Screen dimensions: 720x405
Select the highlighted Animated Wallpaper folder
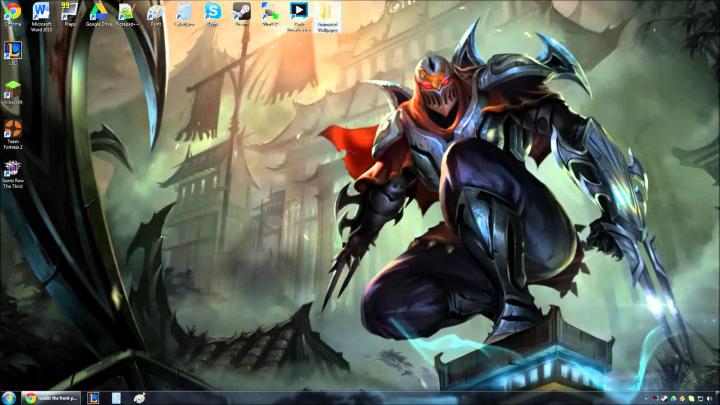point(328,17)
